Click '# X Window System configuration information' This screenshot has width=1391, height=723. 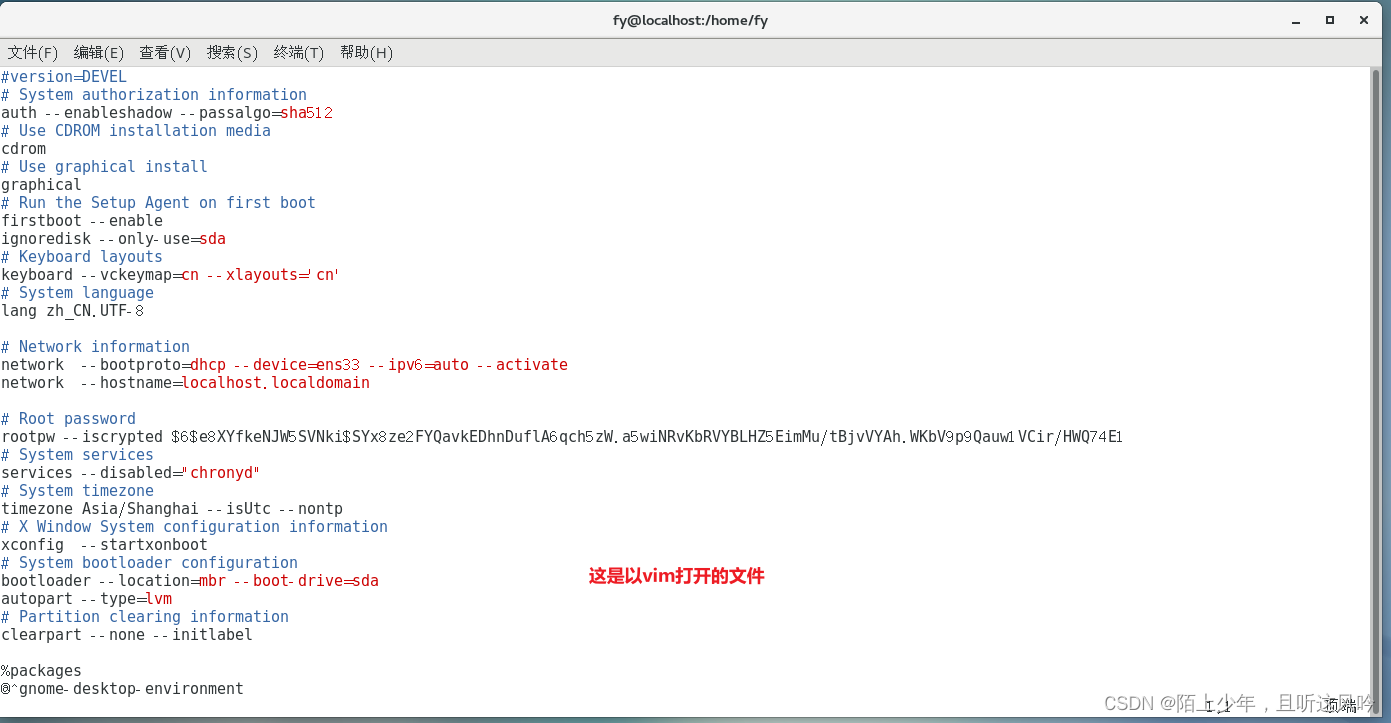pyautogui.click(x=194, y=527)
